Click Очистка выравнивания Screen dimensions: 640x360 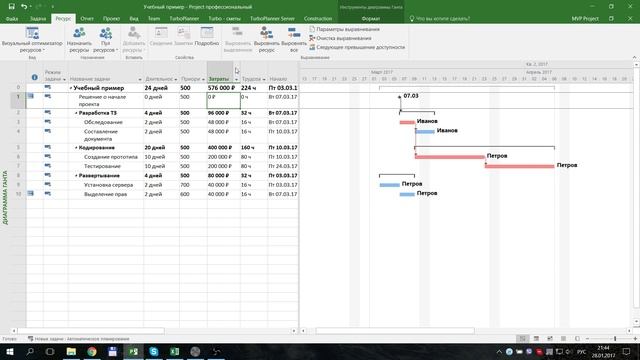pyautogui.click(x=340, y=38)
